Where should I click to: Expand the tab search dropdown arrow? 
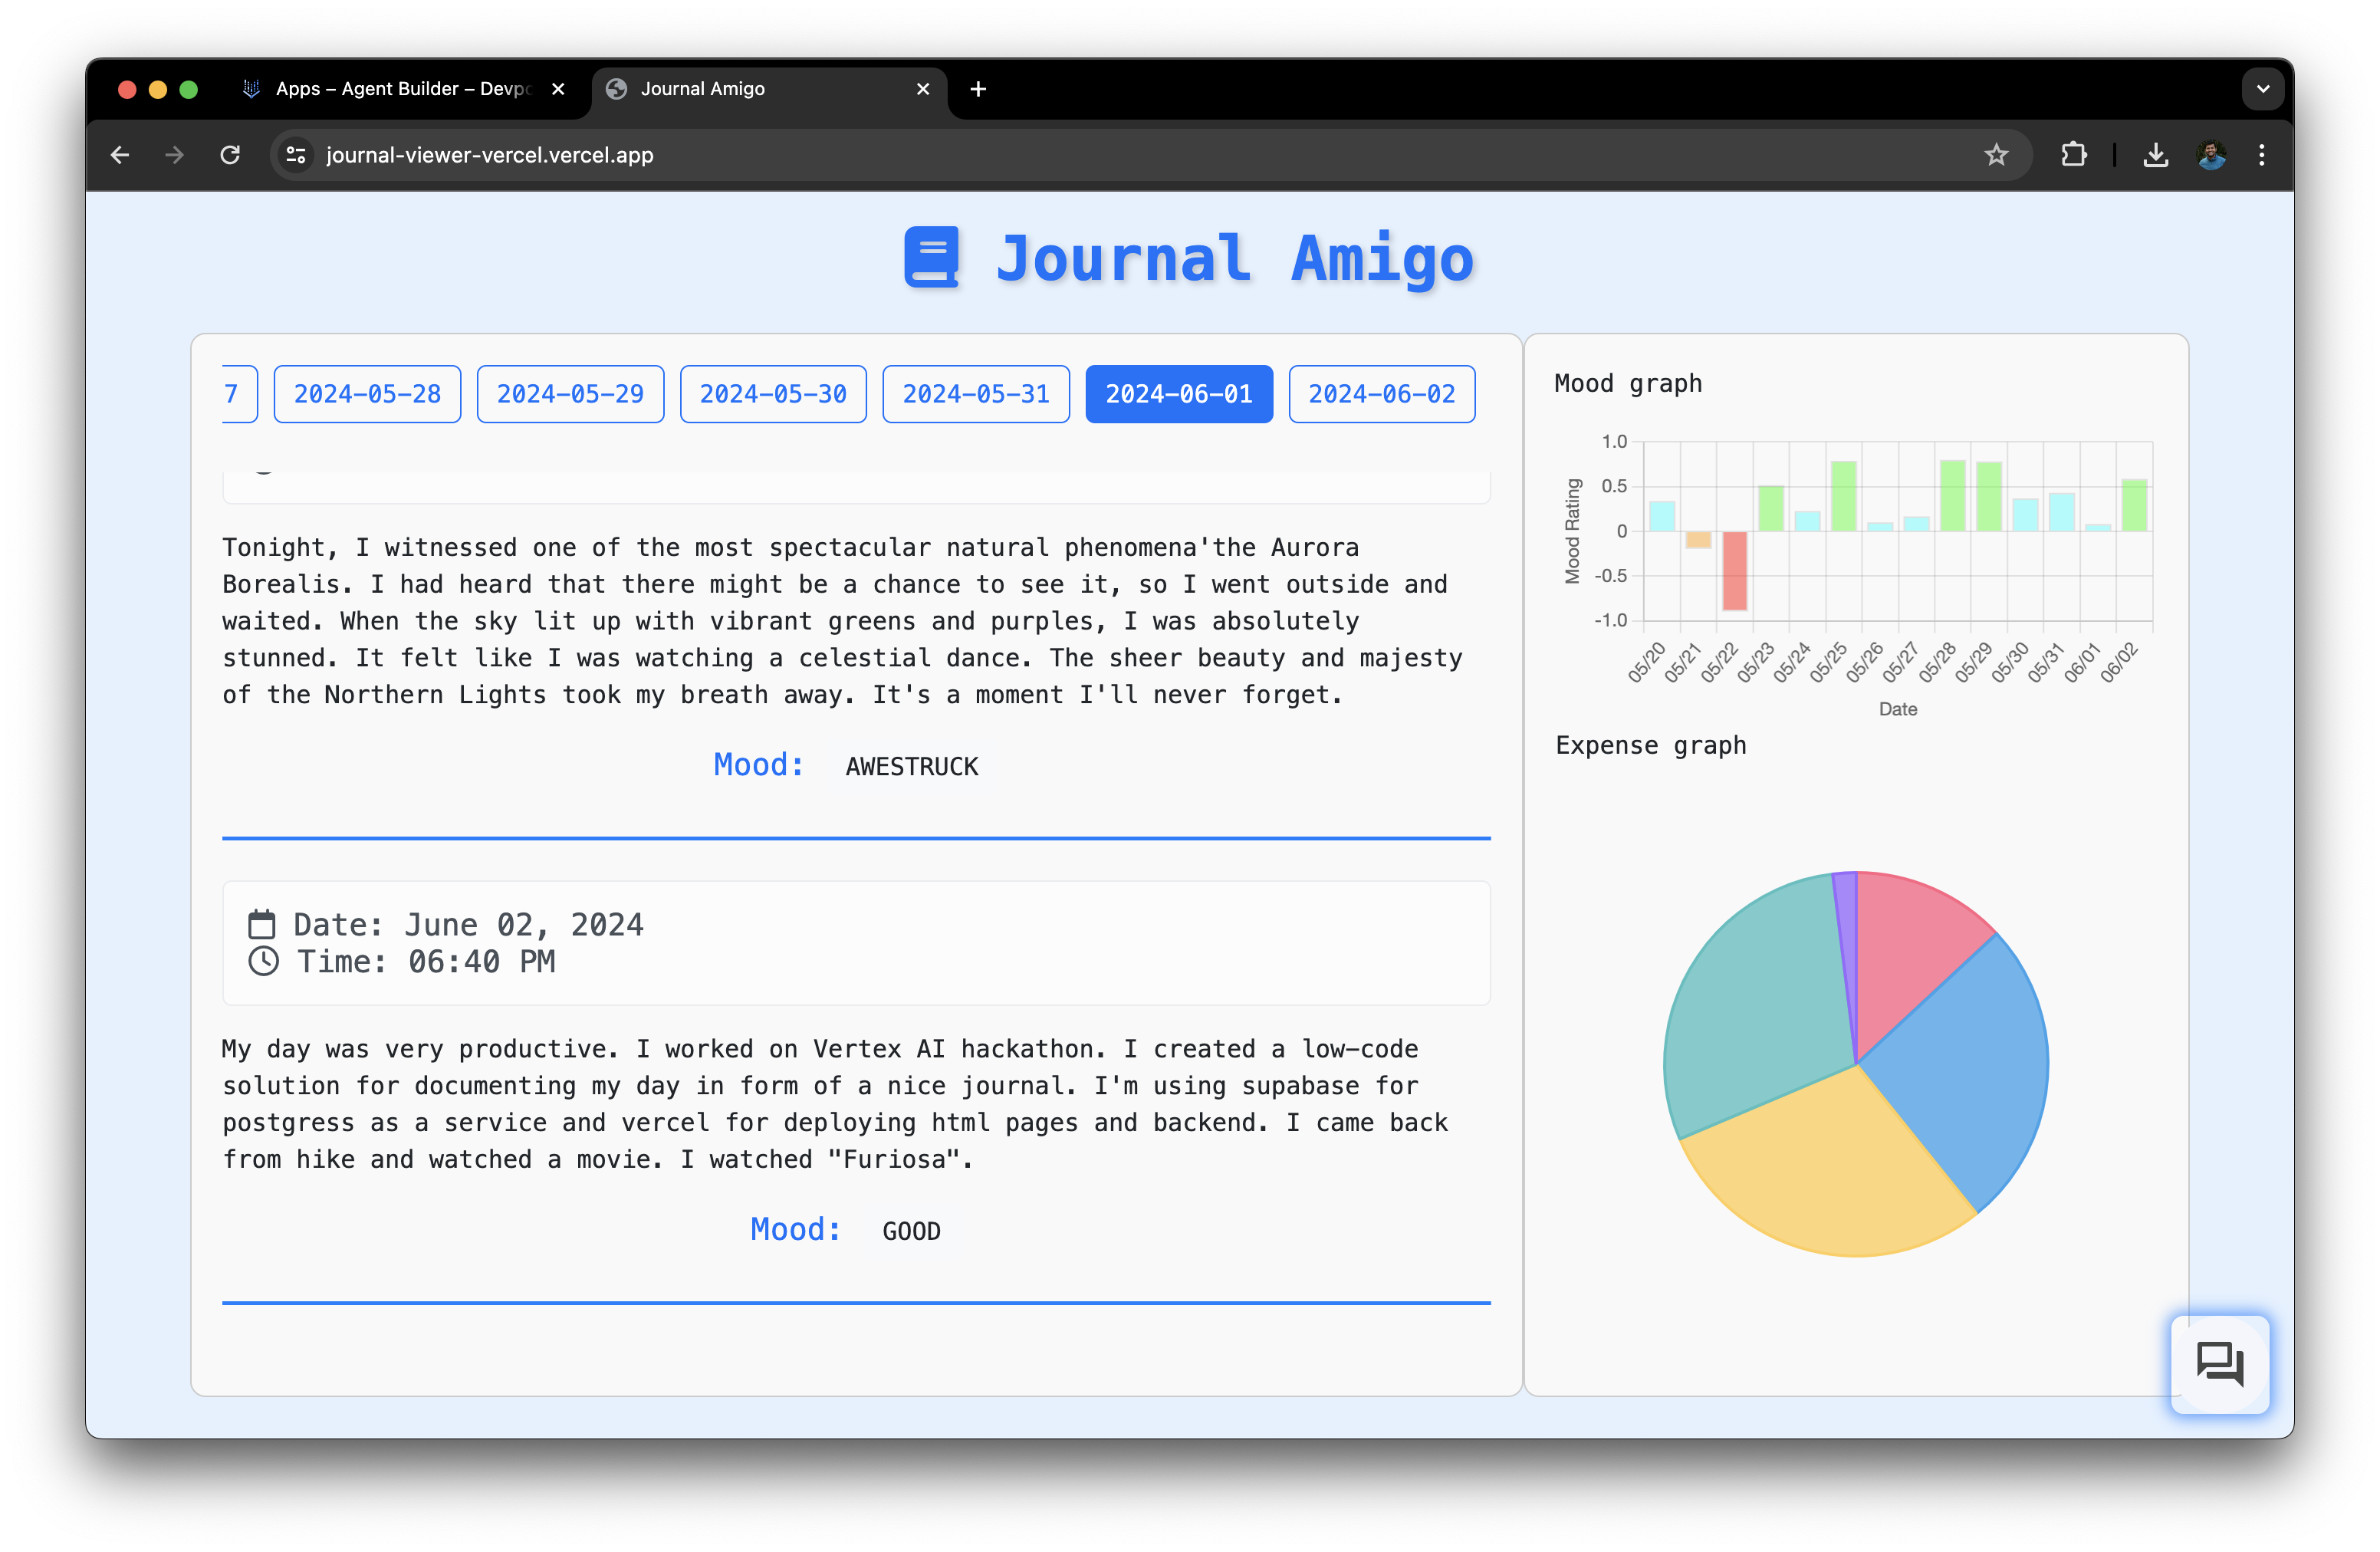click(2262, 89)
